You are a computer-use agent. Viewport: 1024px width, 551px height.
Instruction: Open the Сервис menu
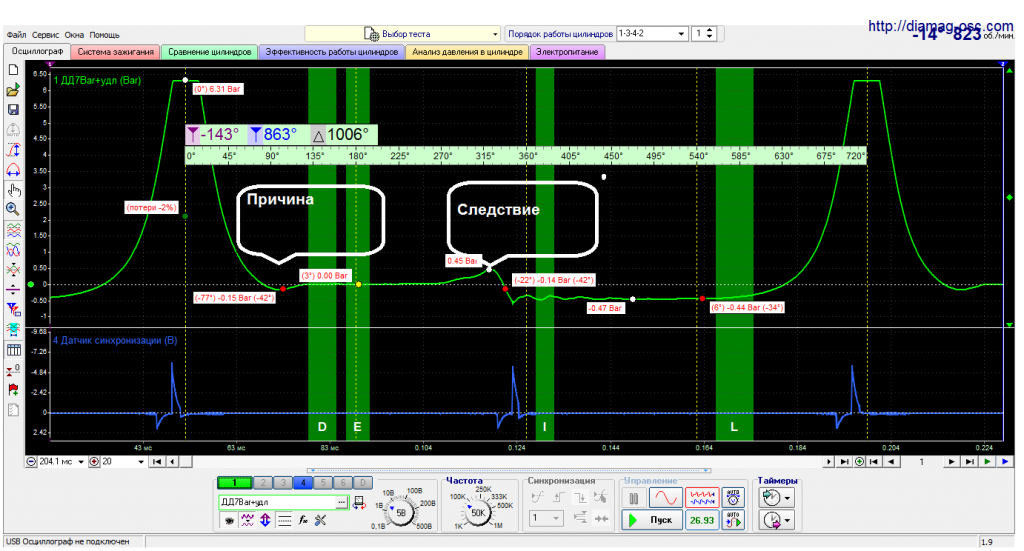(46, 35)
